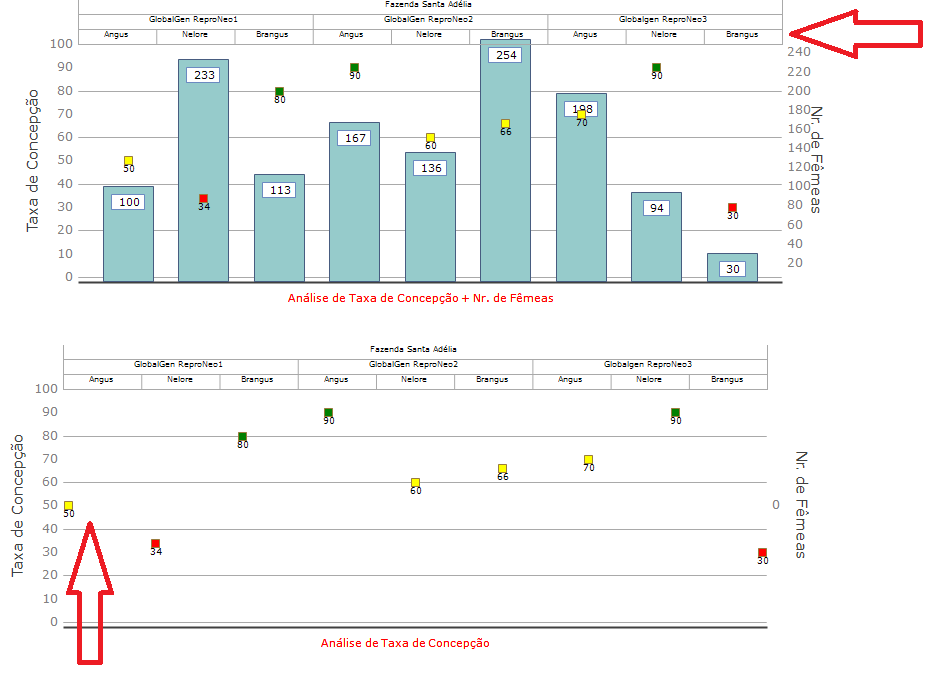Image resolution: width=944 pixels, height=675 pixels.
Task: Select 'Nelore' under ReproNeo1 in lower chart
Action: [x=179, y=379]
